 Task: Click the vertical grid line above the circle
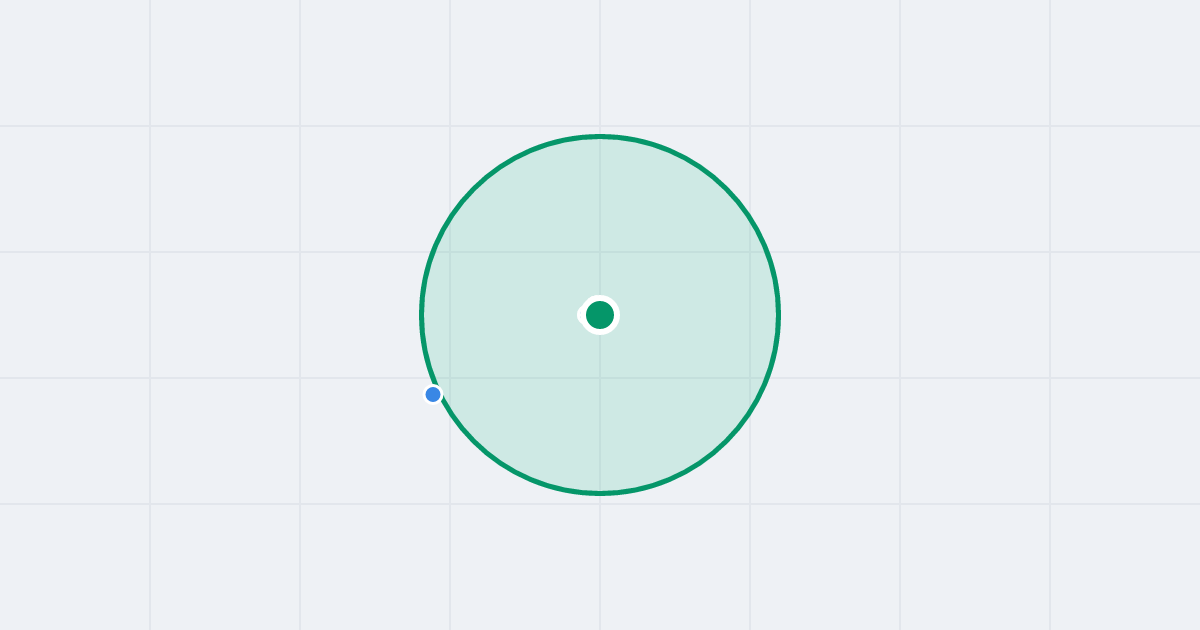click(600, 65)
